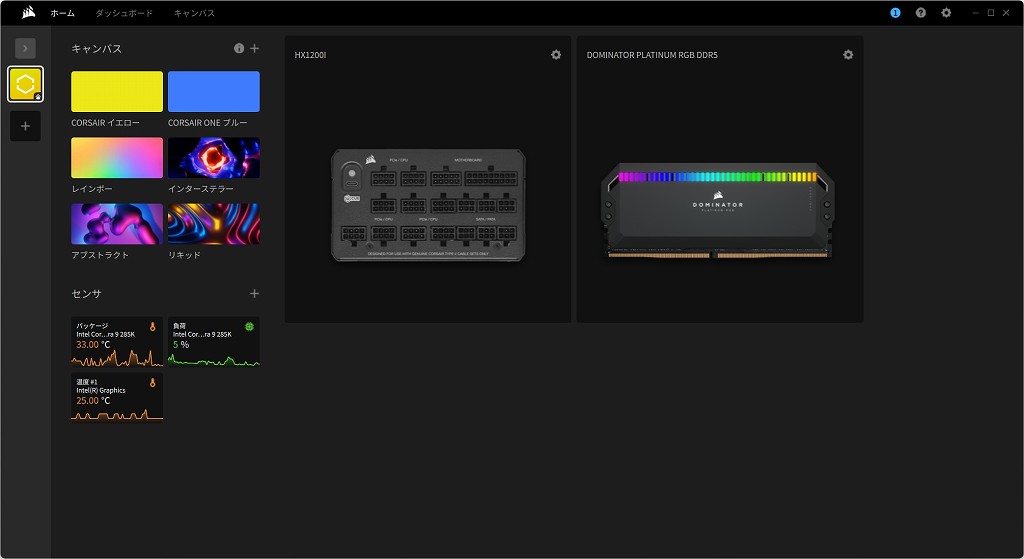Maximize the iCUE window
The height and width of the screenshot is (559, 1024).
991,12
